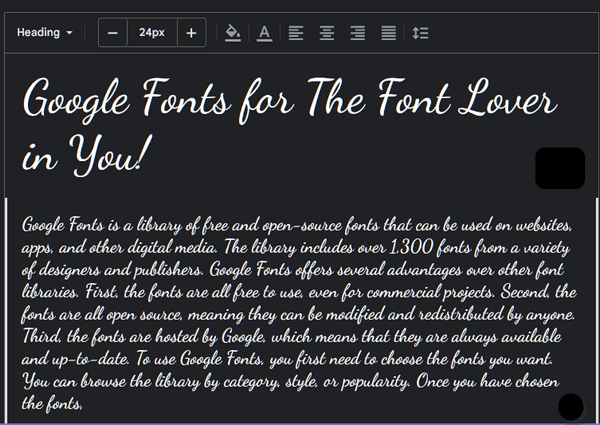Open the line spacing options
This screenshot has height=425, width=600.
coord(420,33)
